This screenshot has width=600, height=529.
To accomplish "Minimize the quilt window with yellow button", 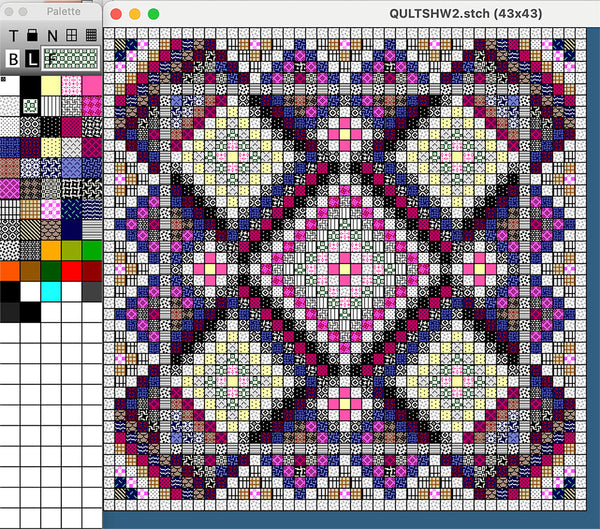I will [135, 14].
